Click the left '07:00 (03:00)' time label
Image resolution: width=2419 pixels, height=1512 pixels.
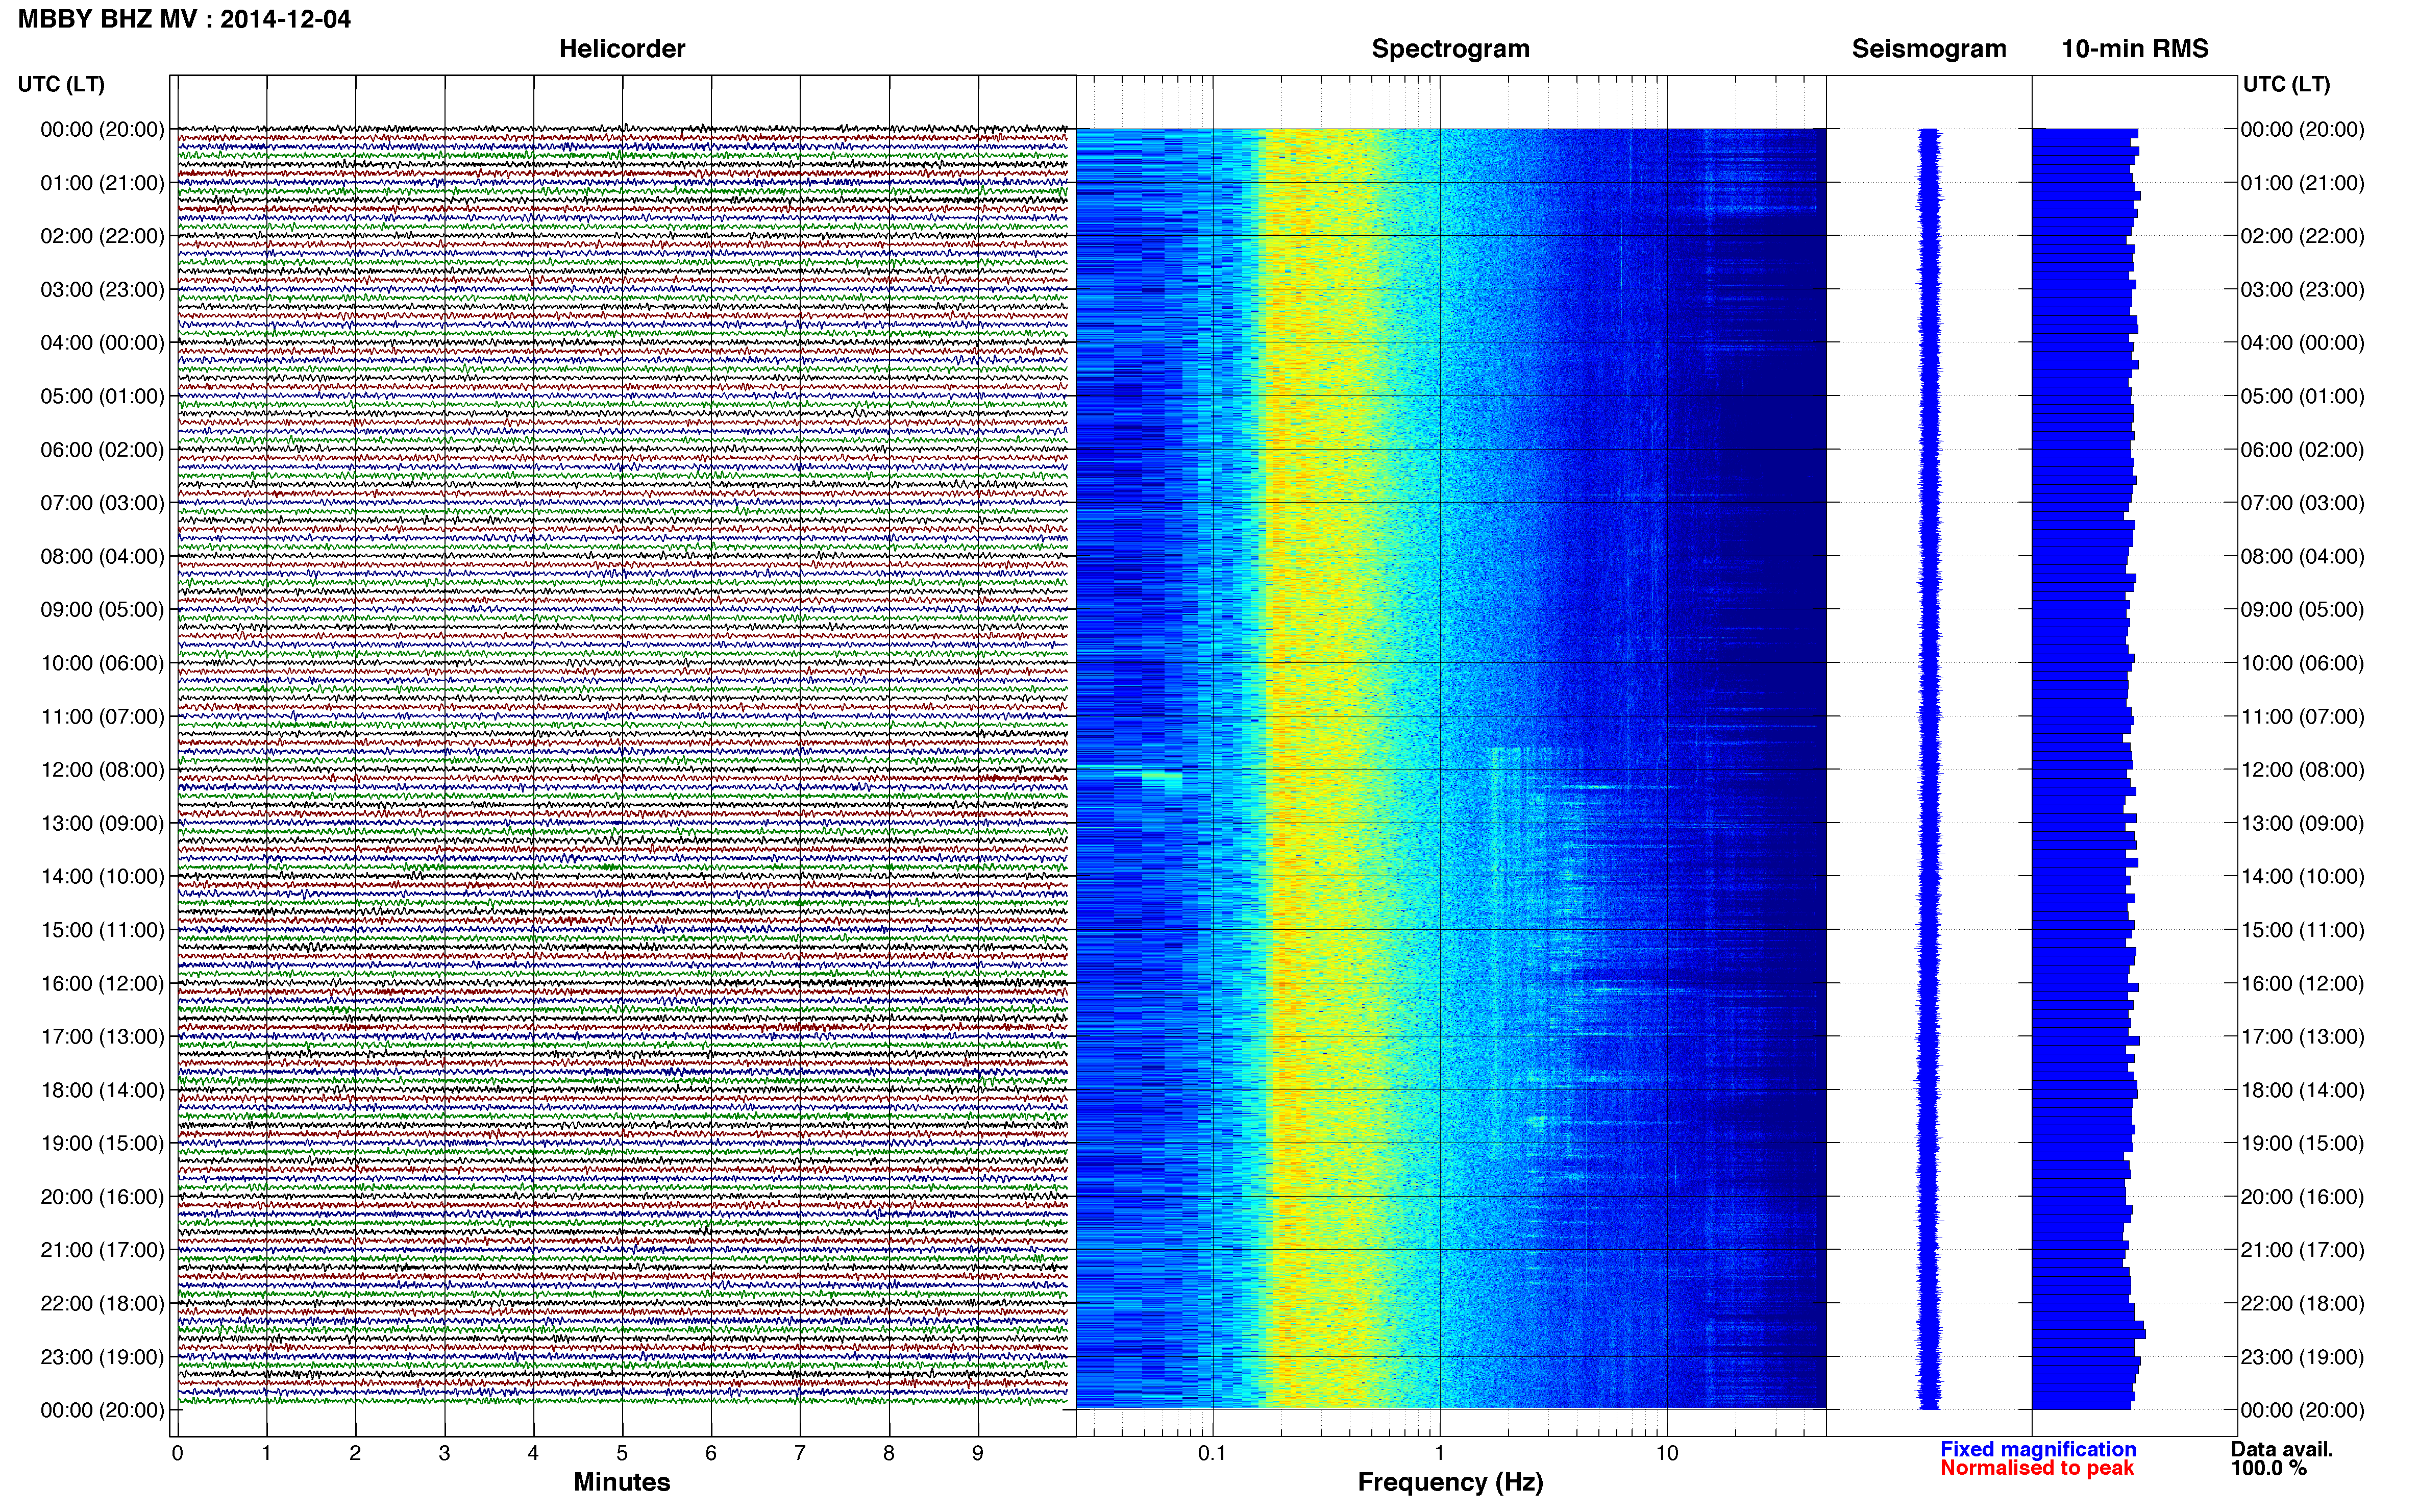tap(102, 503)
